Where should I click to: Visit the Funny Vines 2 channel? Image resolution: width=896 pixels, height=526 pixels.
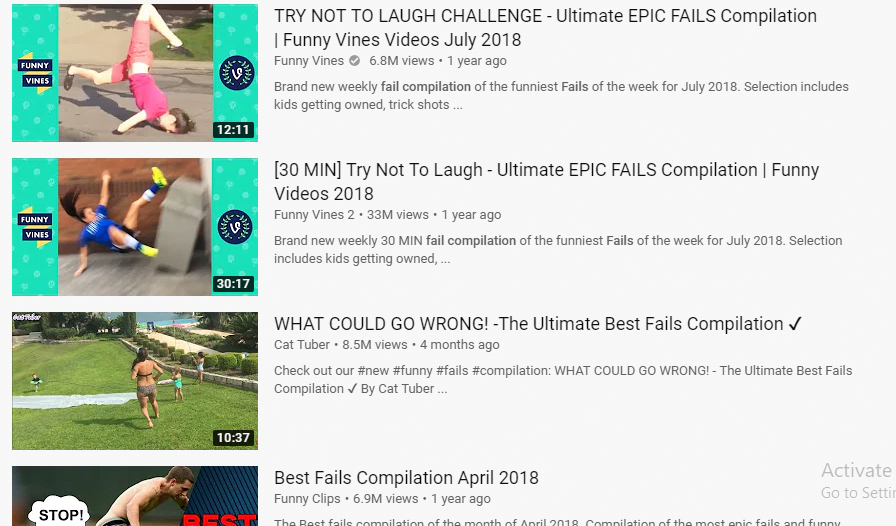point(314,214)
